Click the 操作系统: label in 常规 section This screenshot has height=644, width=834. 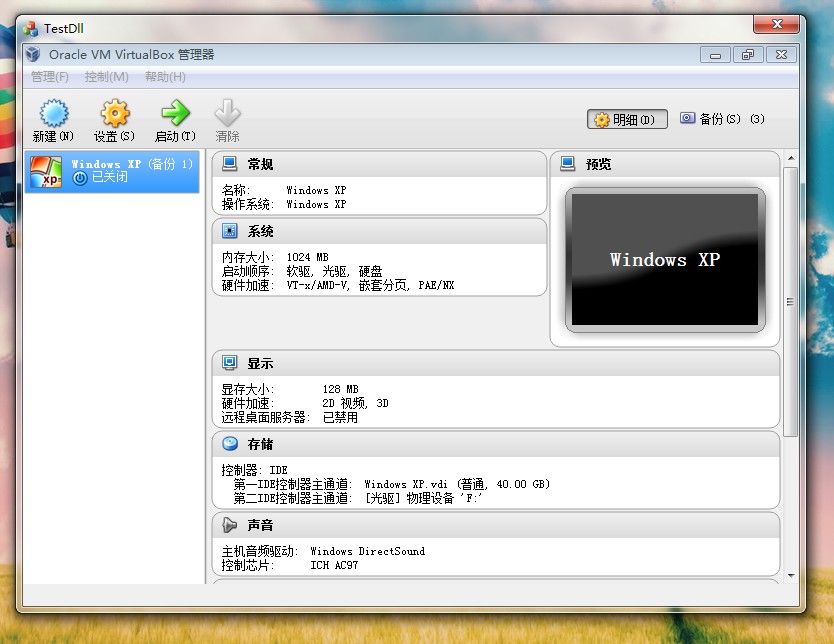click(248, 204)
